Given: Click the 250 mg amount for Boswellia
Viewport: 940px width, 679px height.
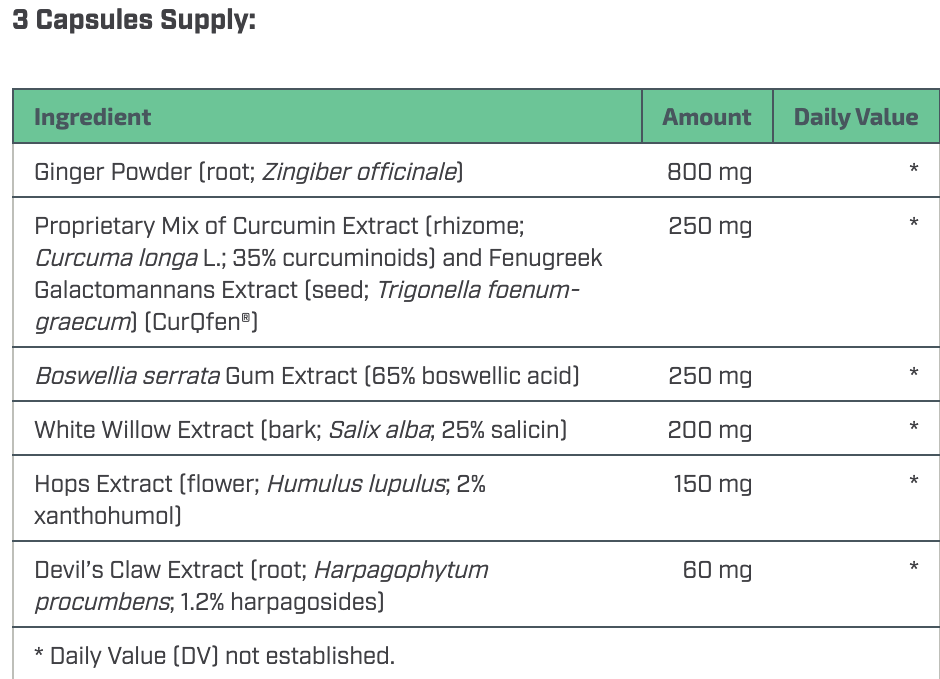Looking at the screenshot, I should (709, 376).
